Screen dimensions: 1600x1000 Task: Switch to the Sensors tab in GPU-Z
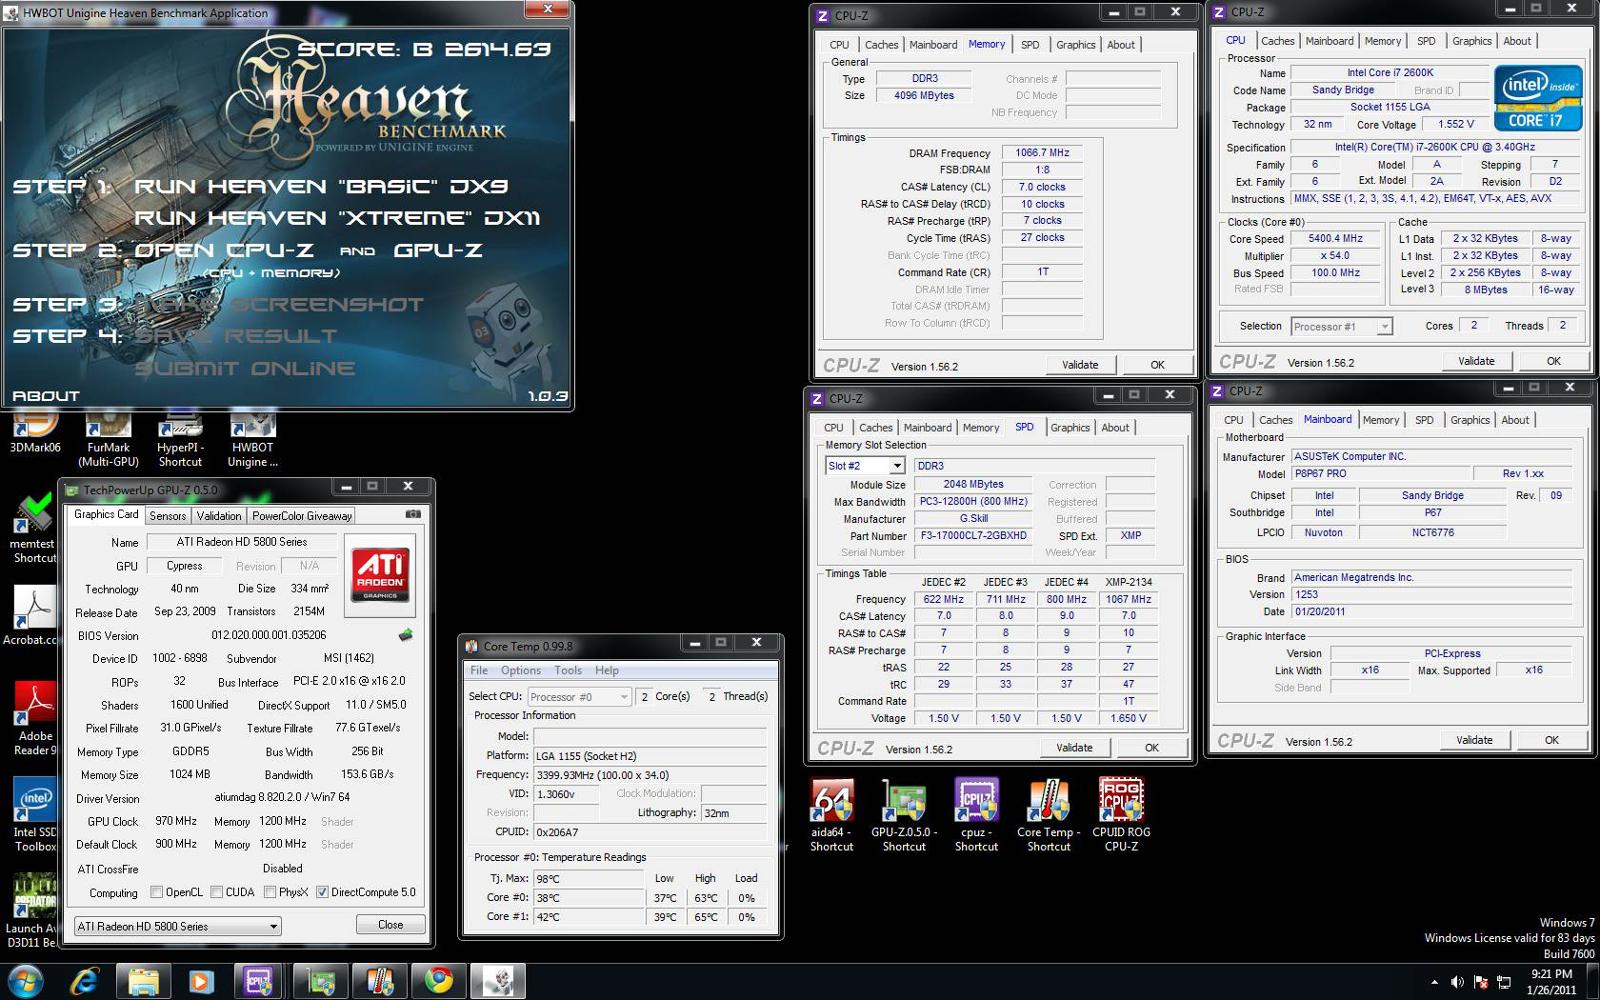click(168, 516)
